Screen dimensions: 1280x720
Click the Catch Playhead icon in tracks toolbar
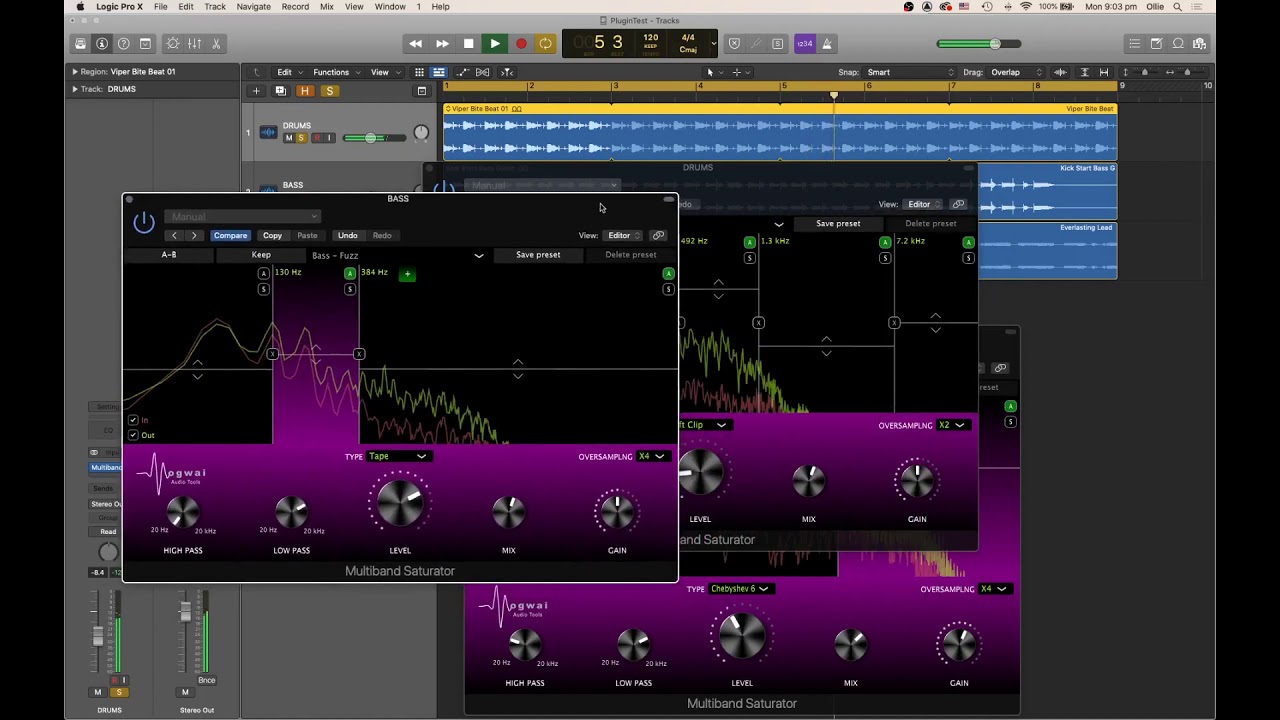tap(507, 72)
